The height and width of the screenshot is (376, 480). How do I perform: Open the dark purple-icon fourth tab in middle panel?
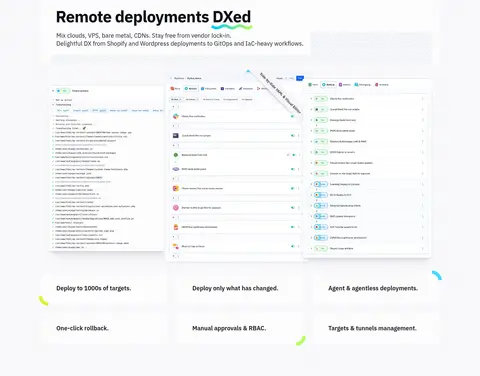228,89
